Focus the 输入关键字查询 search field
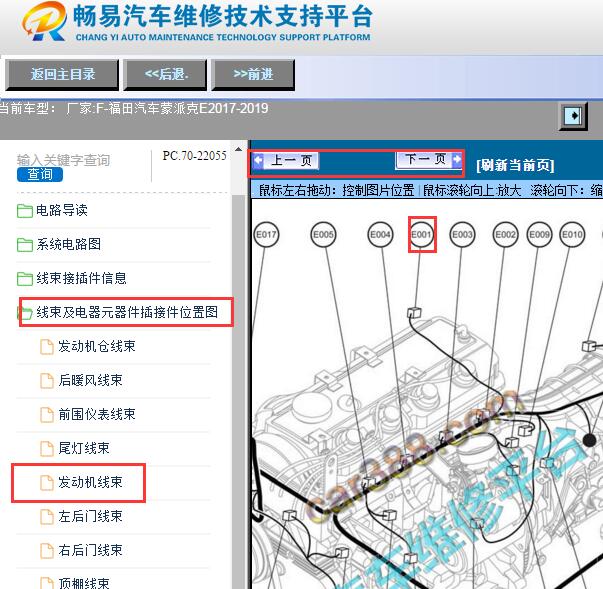This screenshot has width=603, height=589. [x=63, y=160]
